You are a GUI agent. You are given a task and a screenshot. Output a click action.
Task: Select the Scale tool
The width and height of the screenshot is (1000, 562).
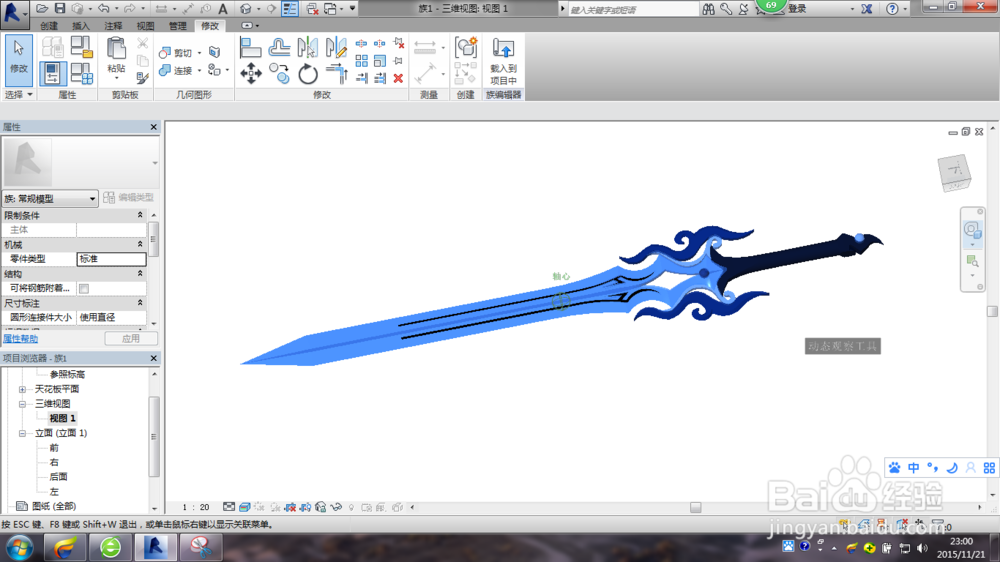pyautogui.click(x=380, y=61)
